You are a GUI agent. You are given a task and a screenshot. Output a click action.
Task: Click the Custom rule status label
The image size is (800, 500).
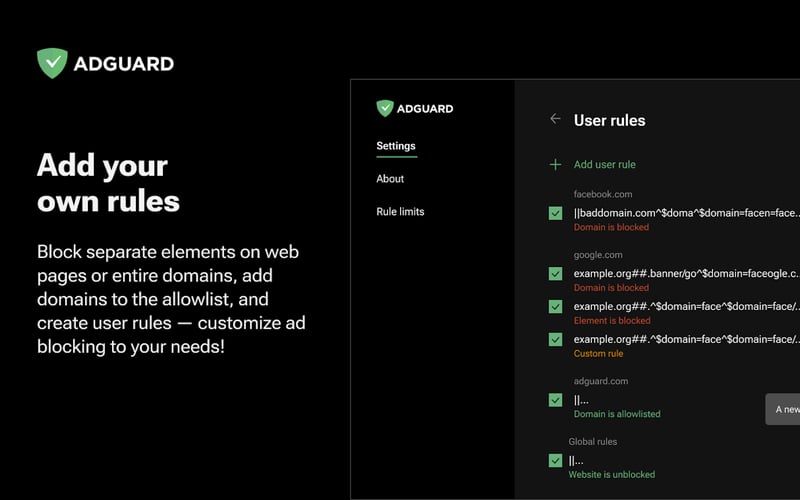click(x=598, y=353)
